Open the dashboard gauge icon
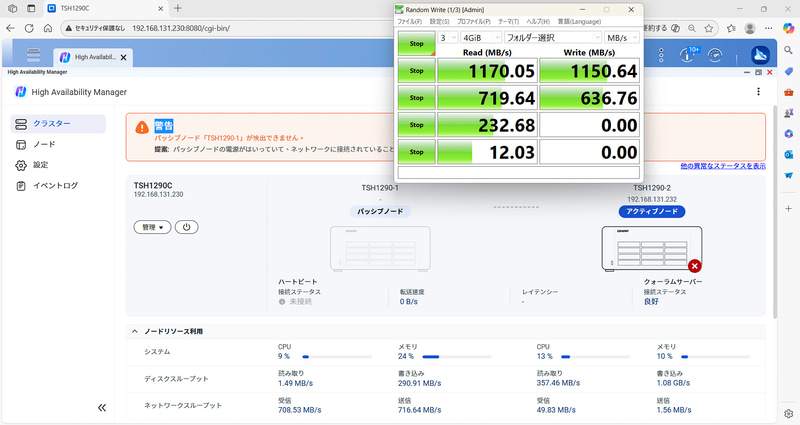This screenshot has height=425, width=800. [x=715, y=55]
